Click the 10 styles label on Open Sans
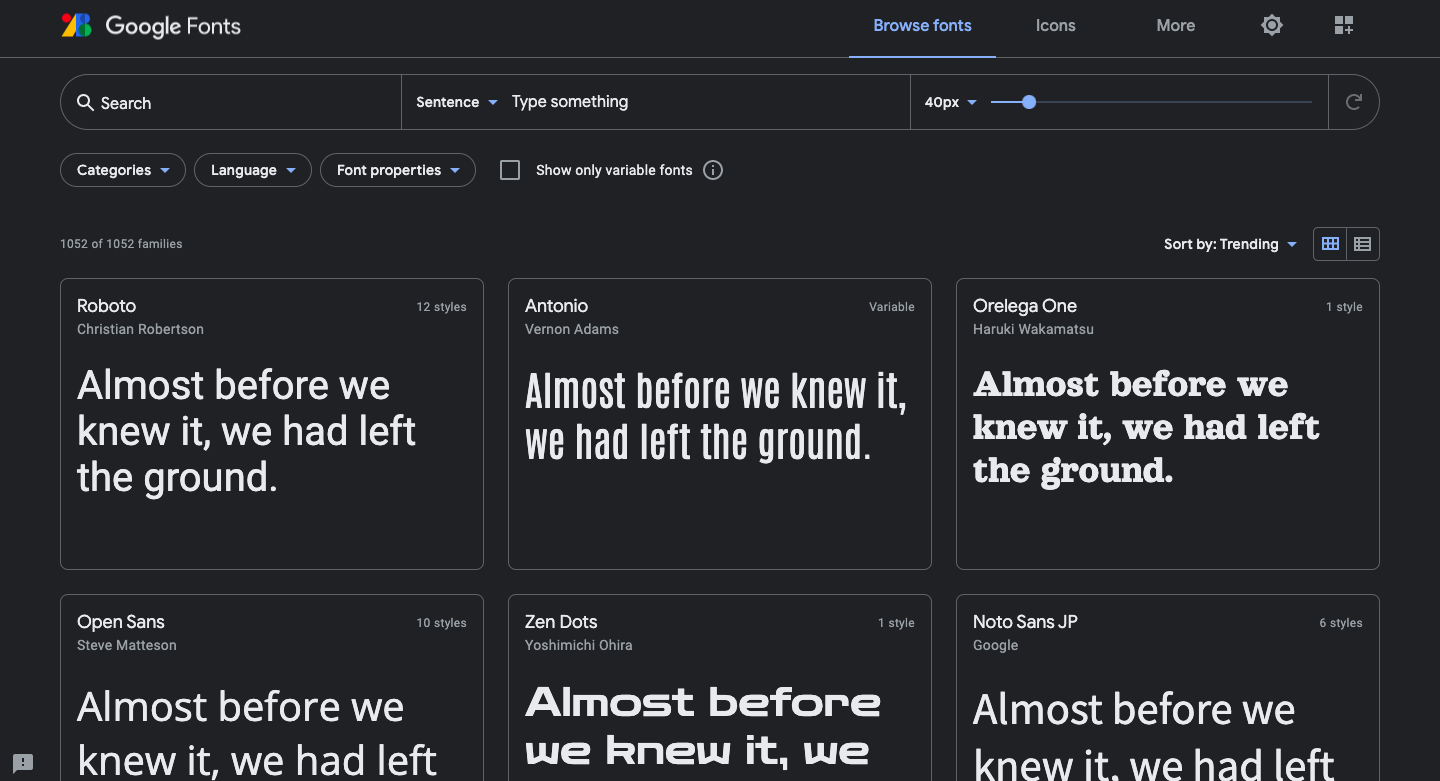The image size is (1440, 781). [441, 623]
